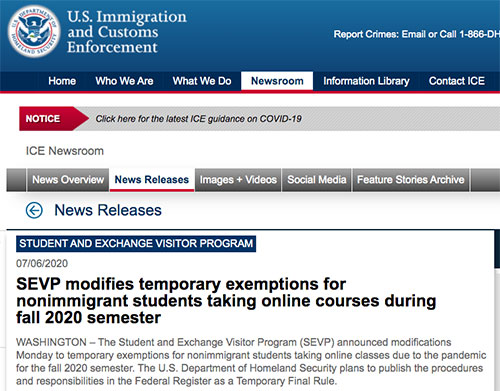
Task: Open the SEVP modifies temporary exemptions headline
Action: [226, 301]
